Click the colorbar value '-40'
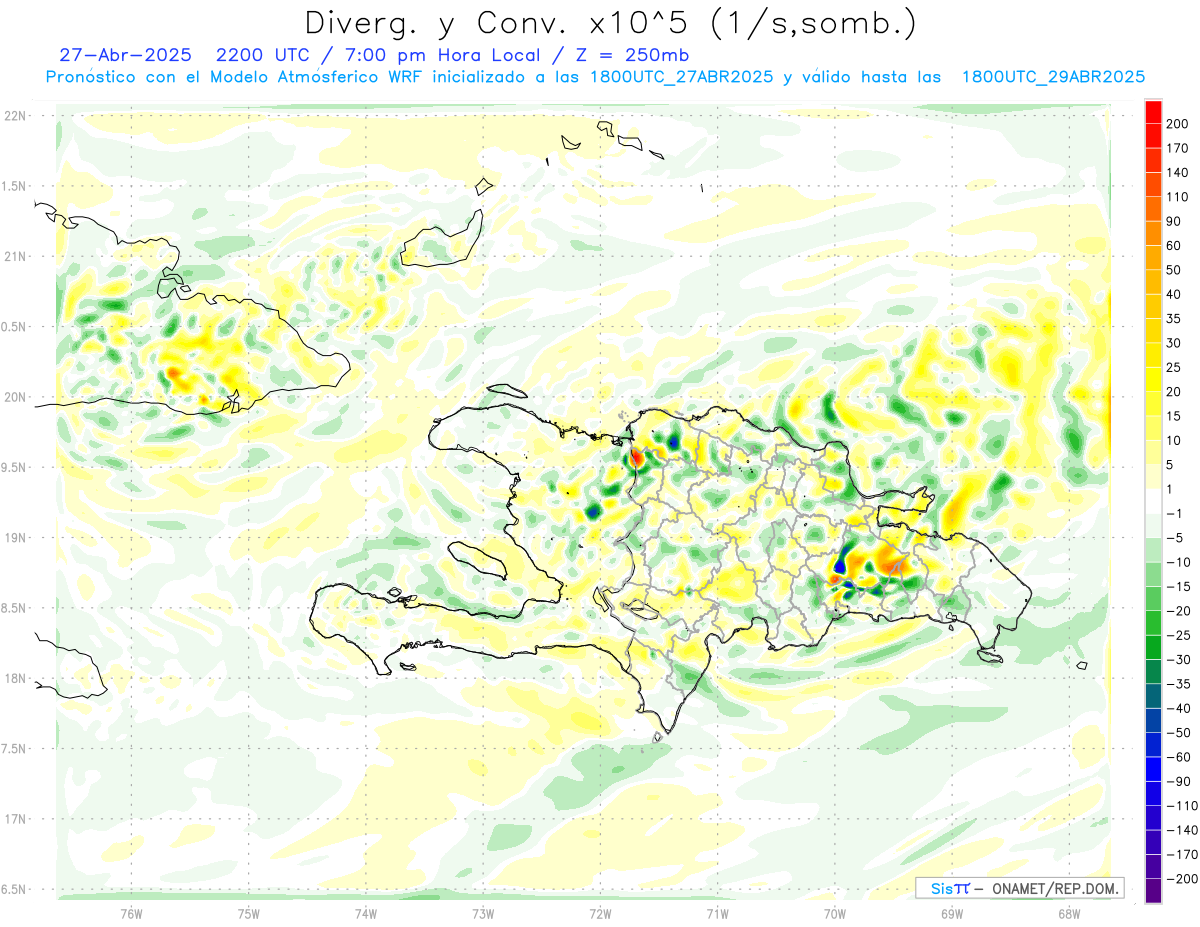 (x=1180, y=708)
